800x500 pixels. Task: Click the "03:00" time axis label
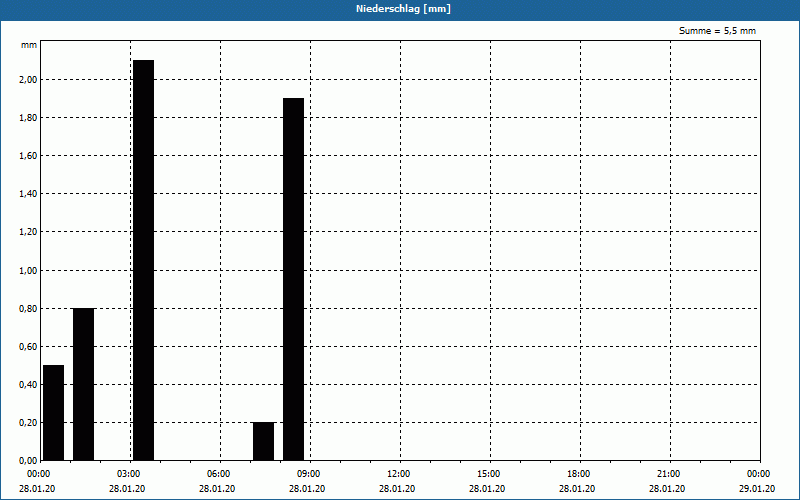pyautogui.click(x=129, y=474)
